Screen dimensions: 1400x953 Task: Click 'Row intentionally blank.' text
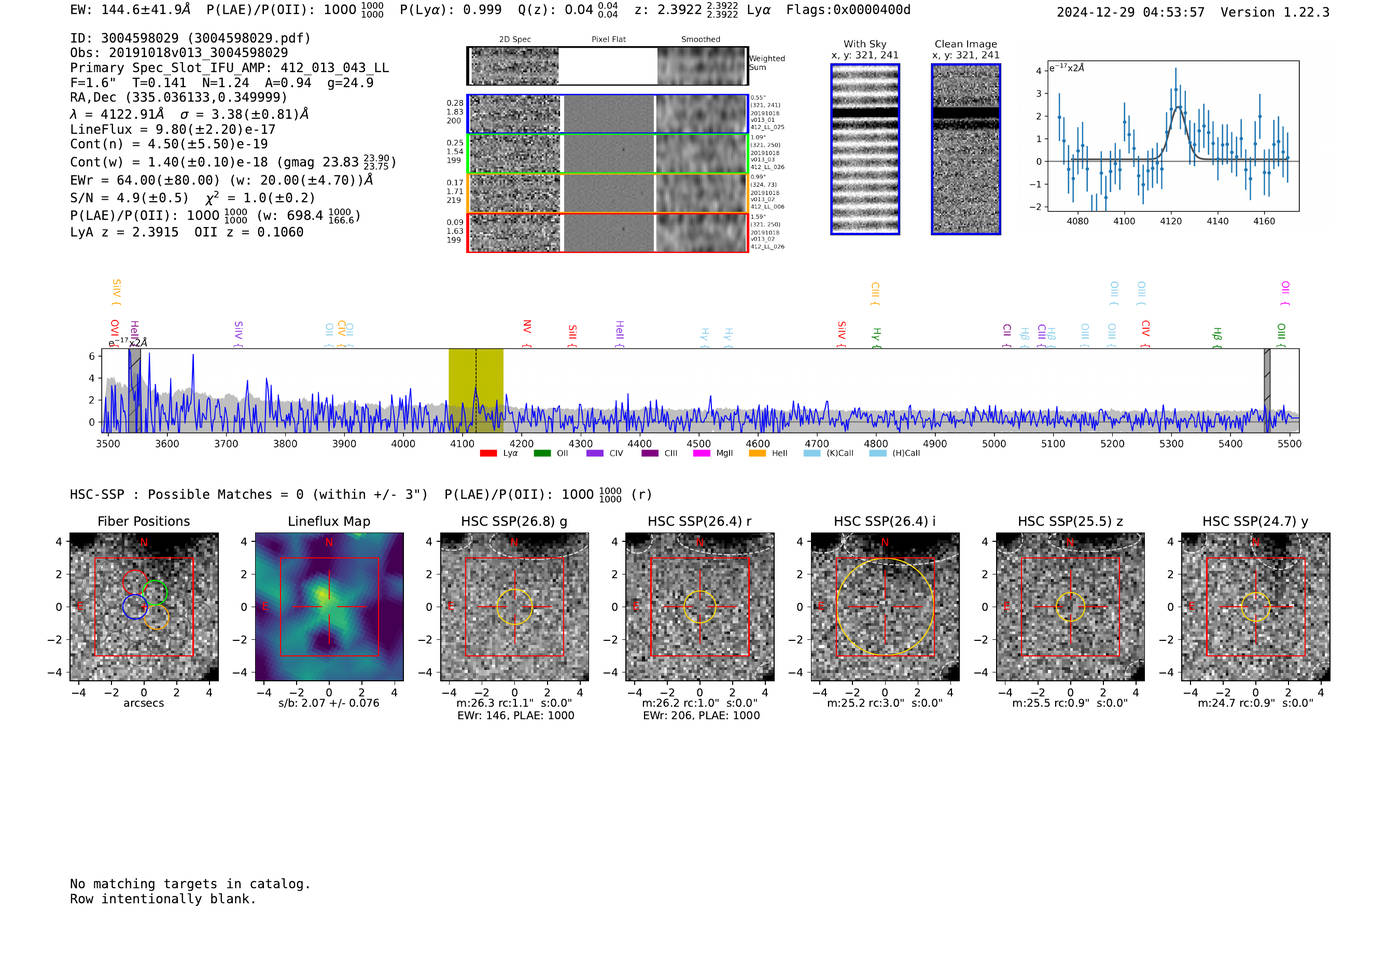163,899
